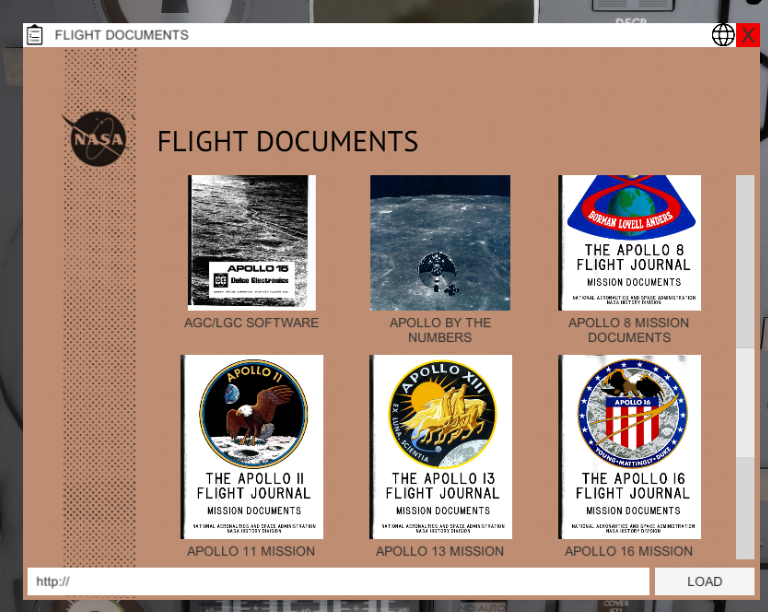Focus the http:// URL input field
Viewport: 768px width, 612px height.
[338, 581]
